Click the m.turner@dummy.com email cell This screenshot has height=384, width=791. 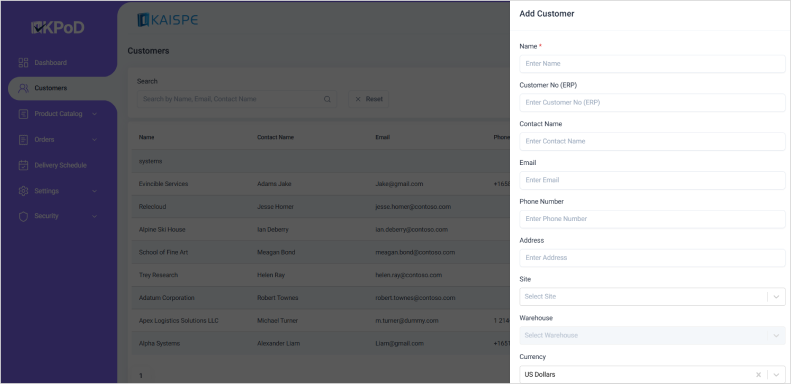(407, 320)
